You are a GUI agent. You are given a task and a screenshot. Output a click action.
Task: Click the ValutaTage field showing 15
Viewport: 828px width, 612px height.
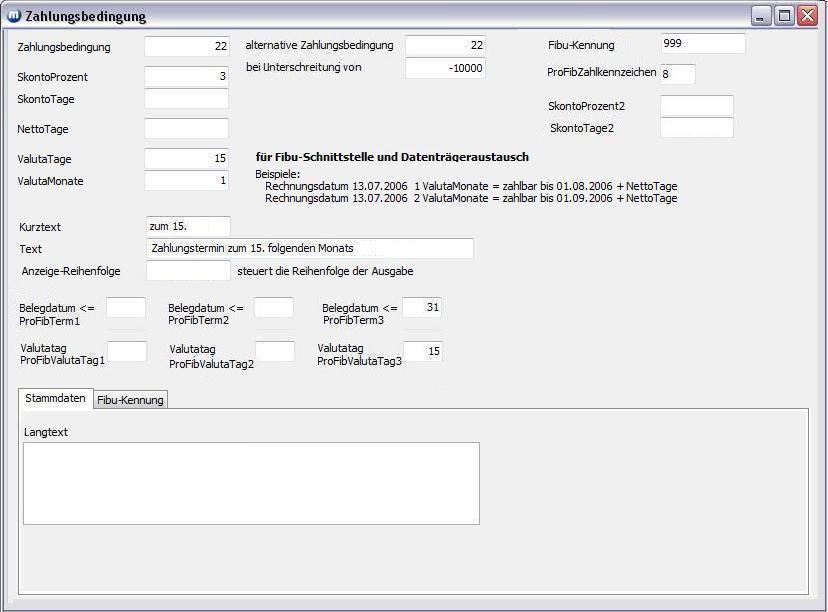click(x=187, y=159)
